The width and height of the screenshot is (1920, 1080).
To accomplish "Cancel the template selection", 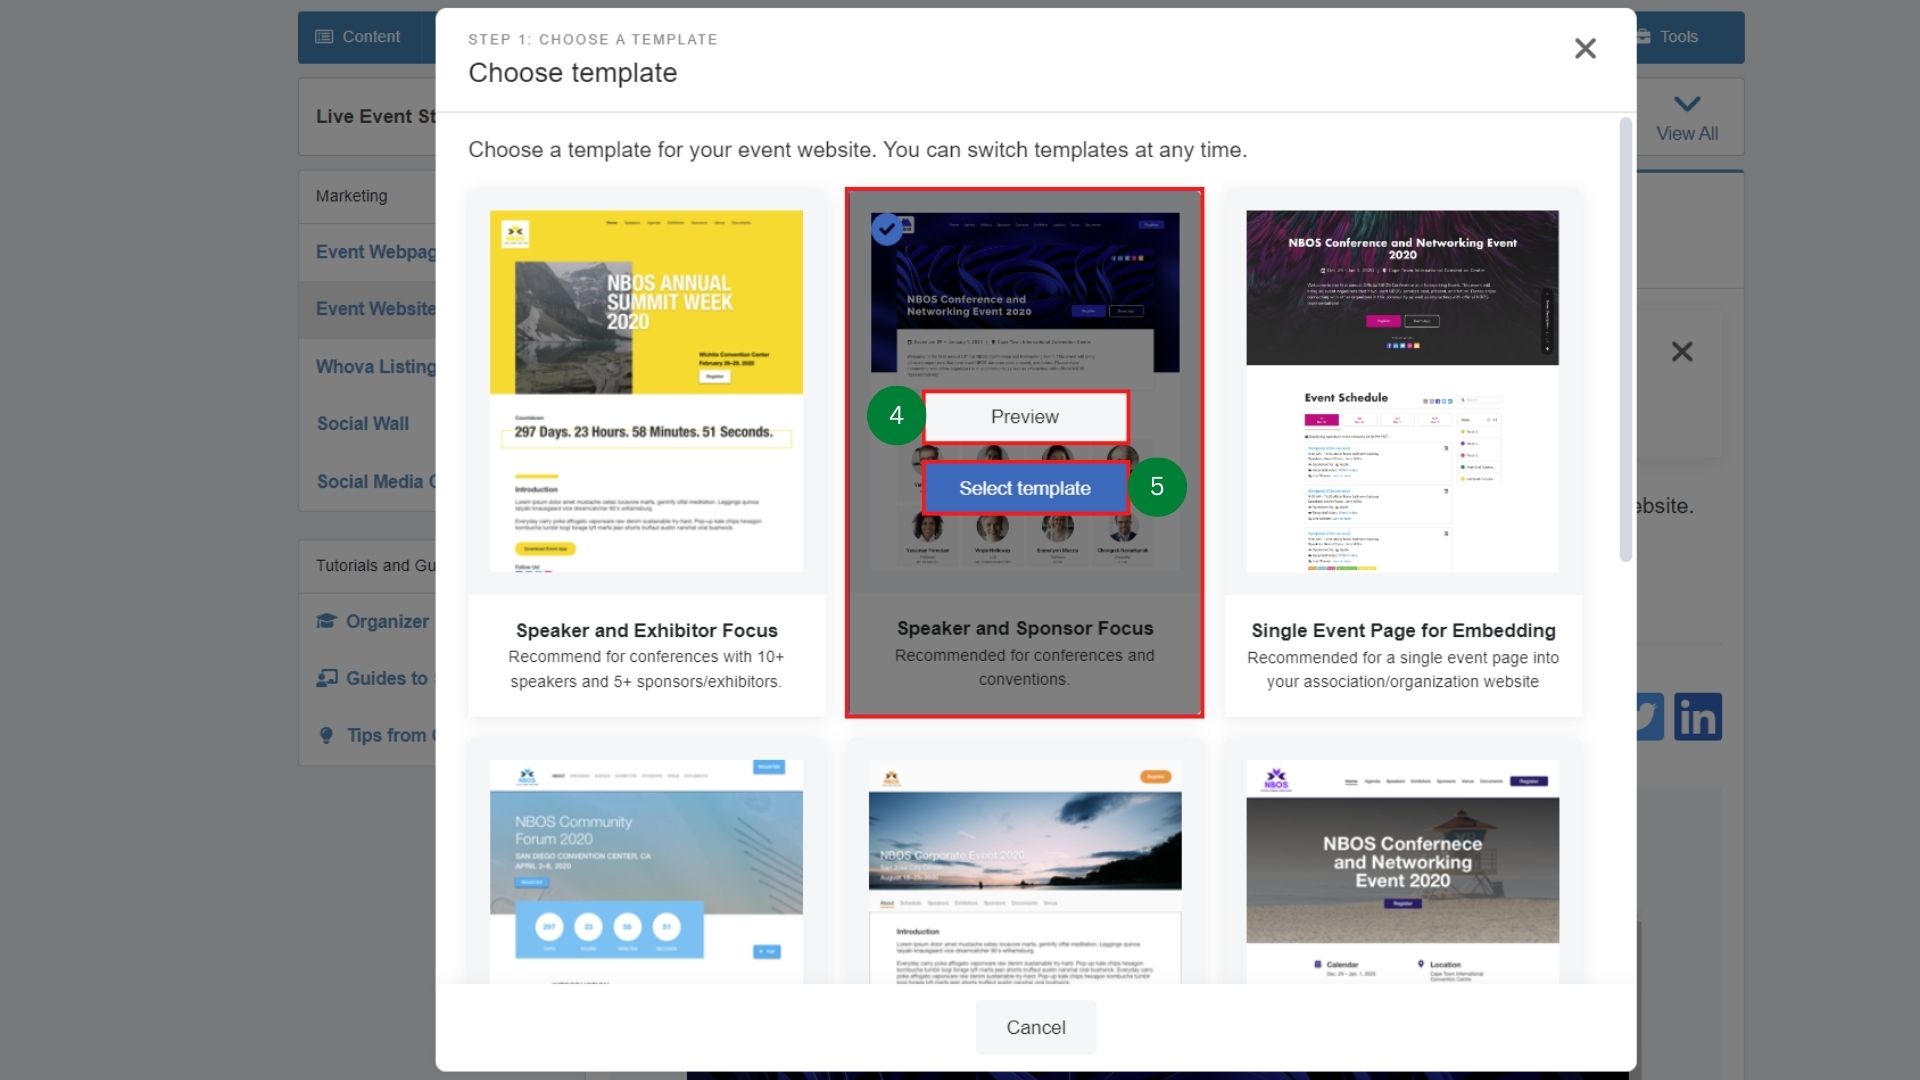I will coord(1036,1027).
